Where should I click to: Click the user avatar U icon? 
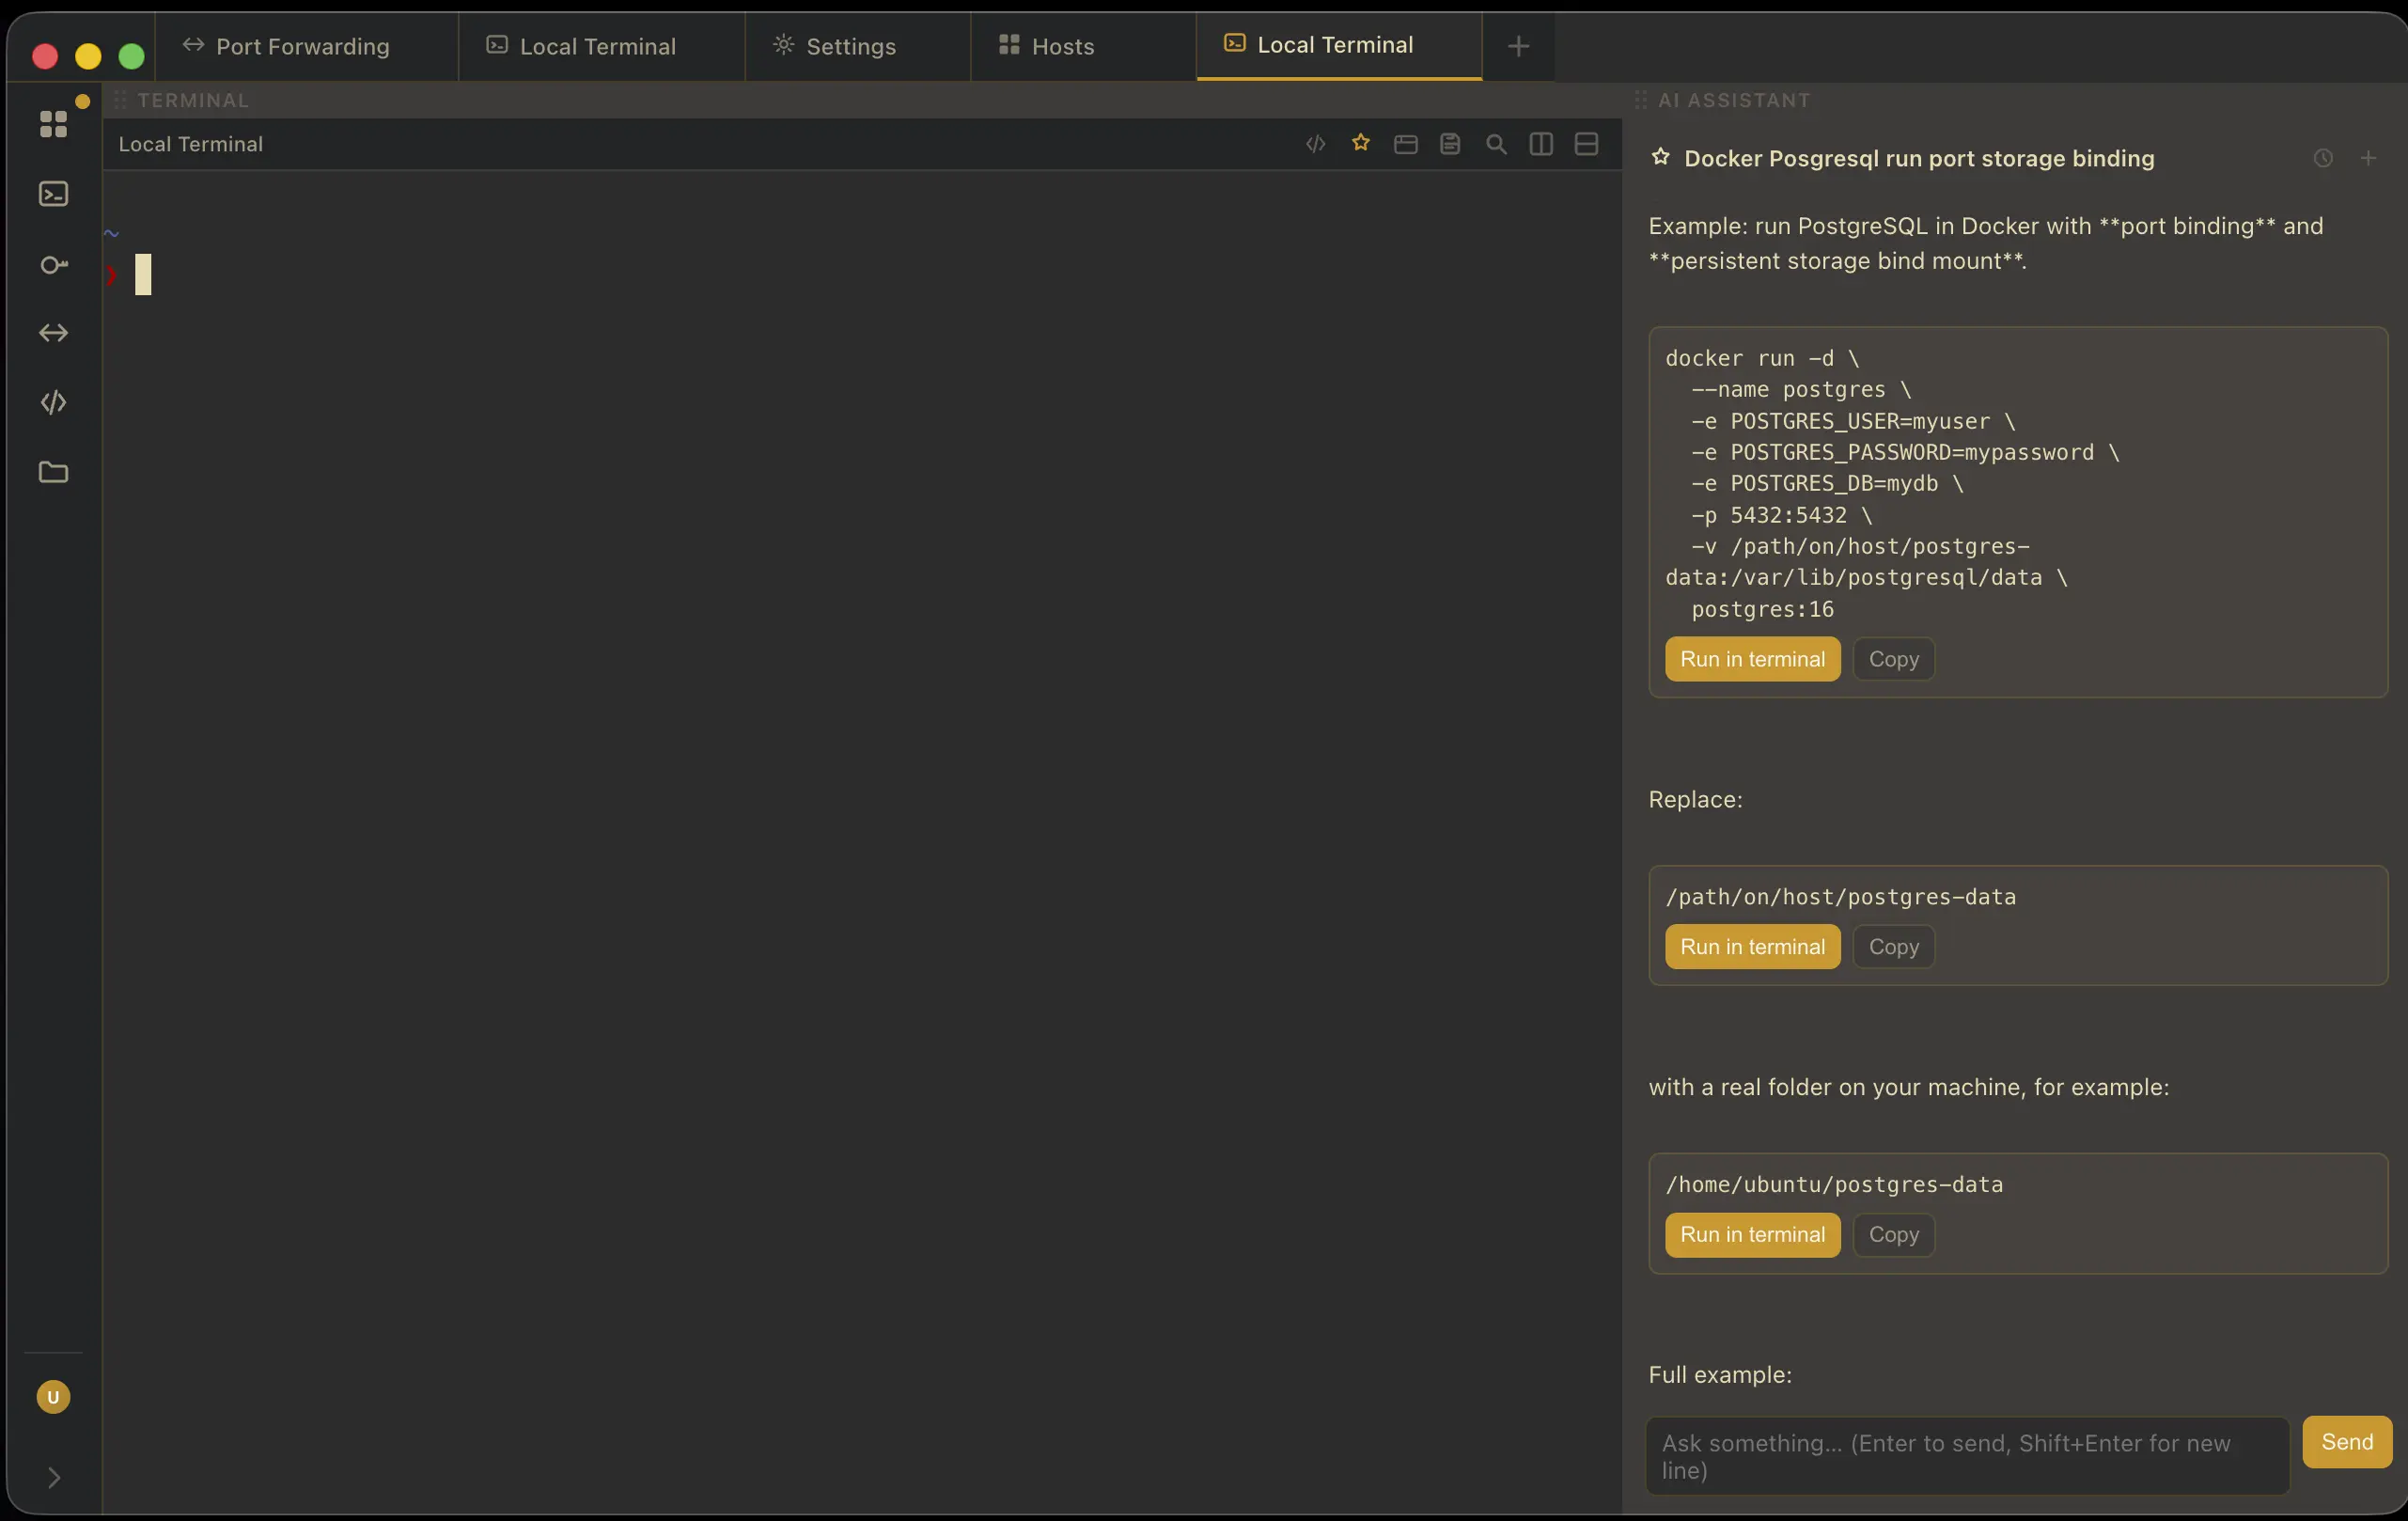click(x=53, y=1397)
